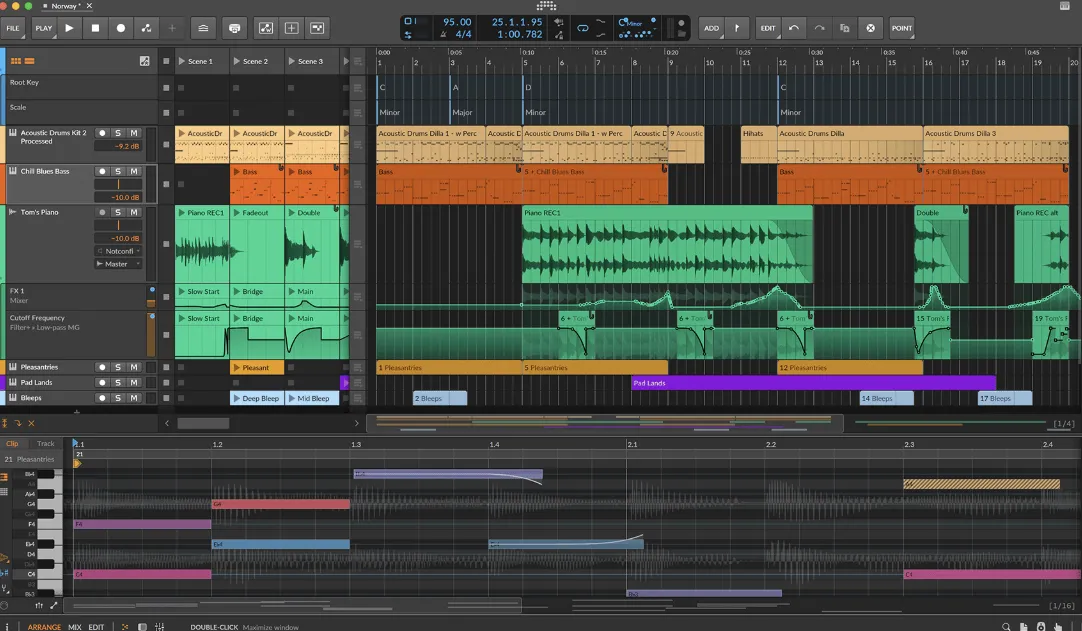Viewport: 1082px width, 631px height.
Task: Switch to the ARRANGE view
Action: tap(44, 627)
